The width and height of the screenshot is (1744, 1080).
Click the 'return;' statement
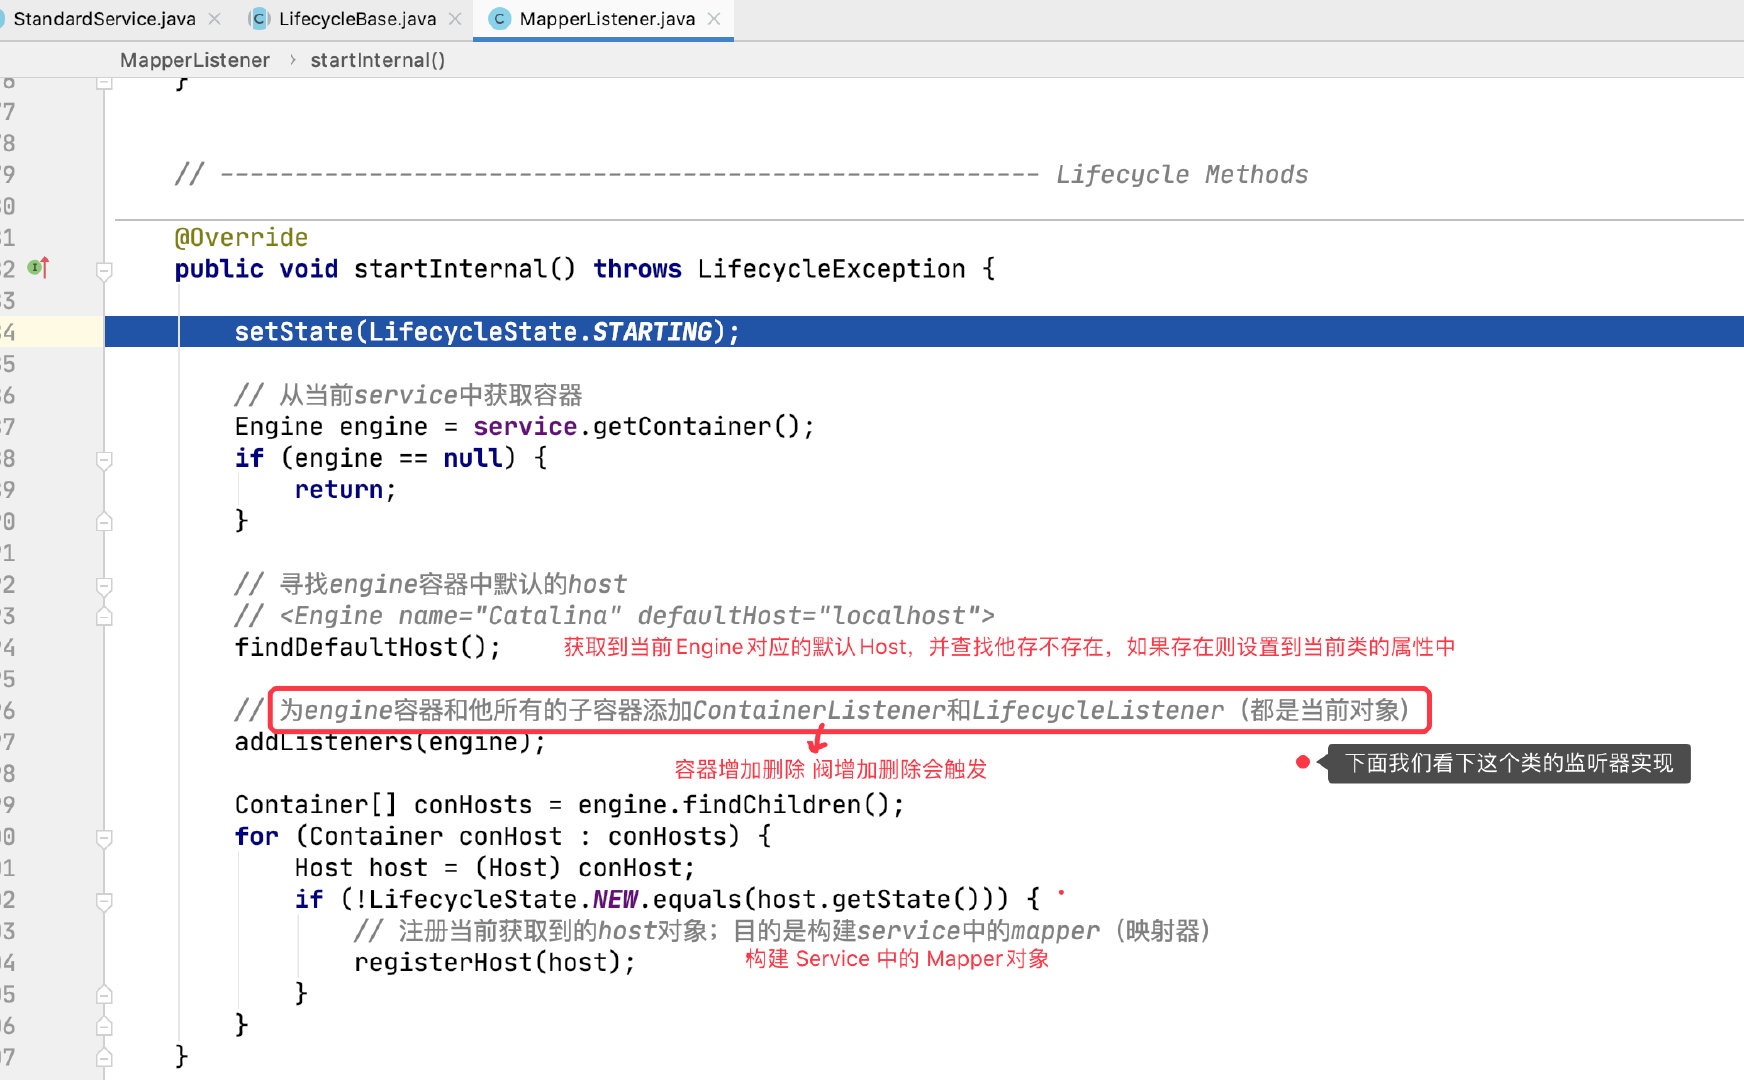(x=345, y=489)
